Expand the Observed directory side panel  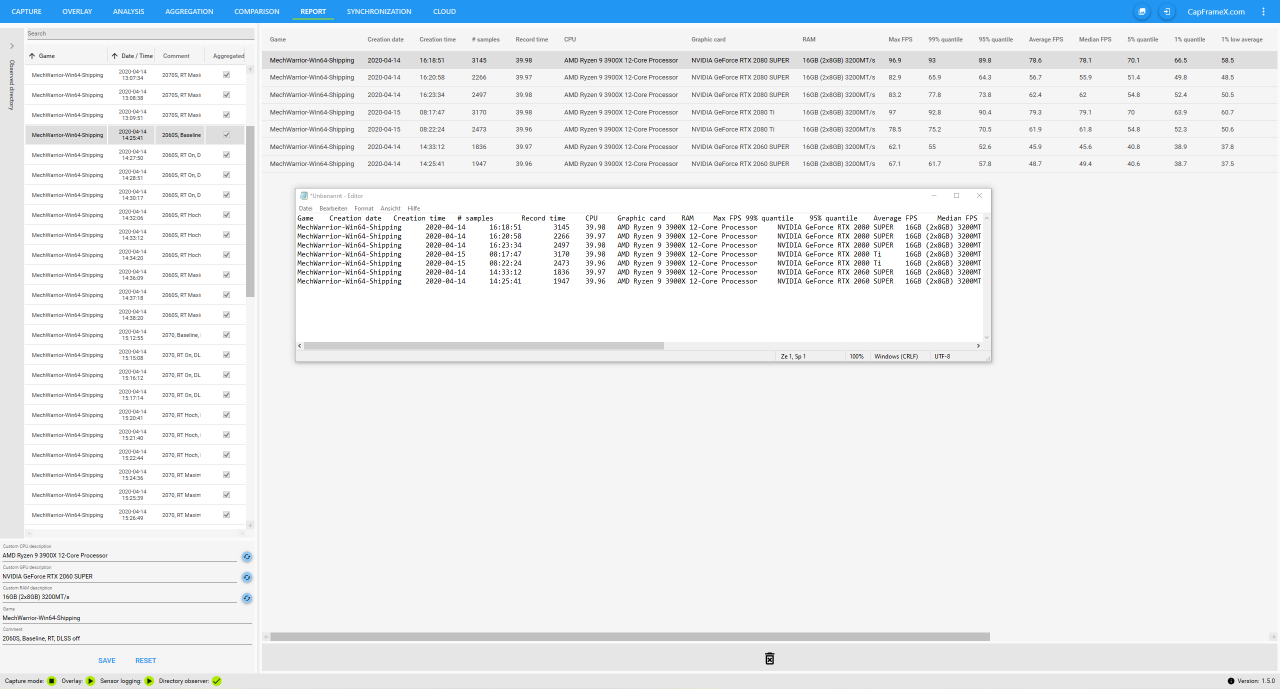click(x=12, y=46)
